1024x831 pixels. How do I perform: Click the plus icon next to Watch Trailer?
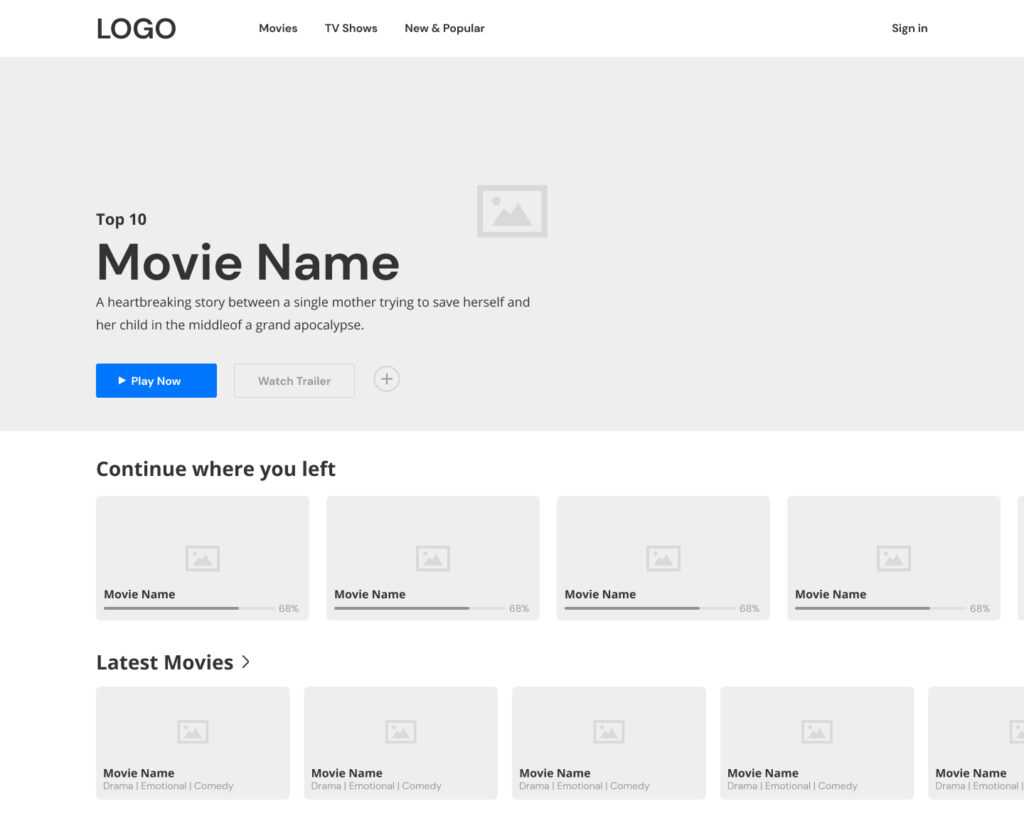click(387, 379)
